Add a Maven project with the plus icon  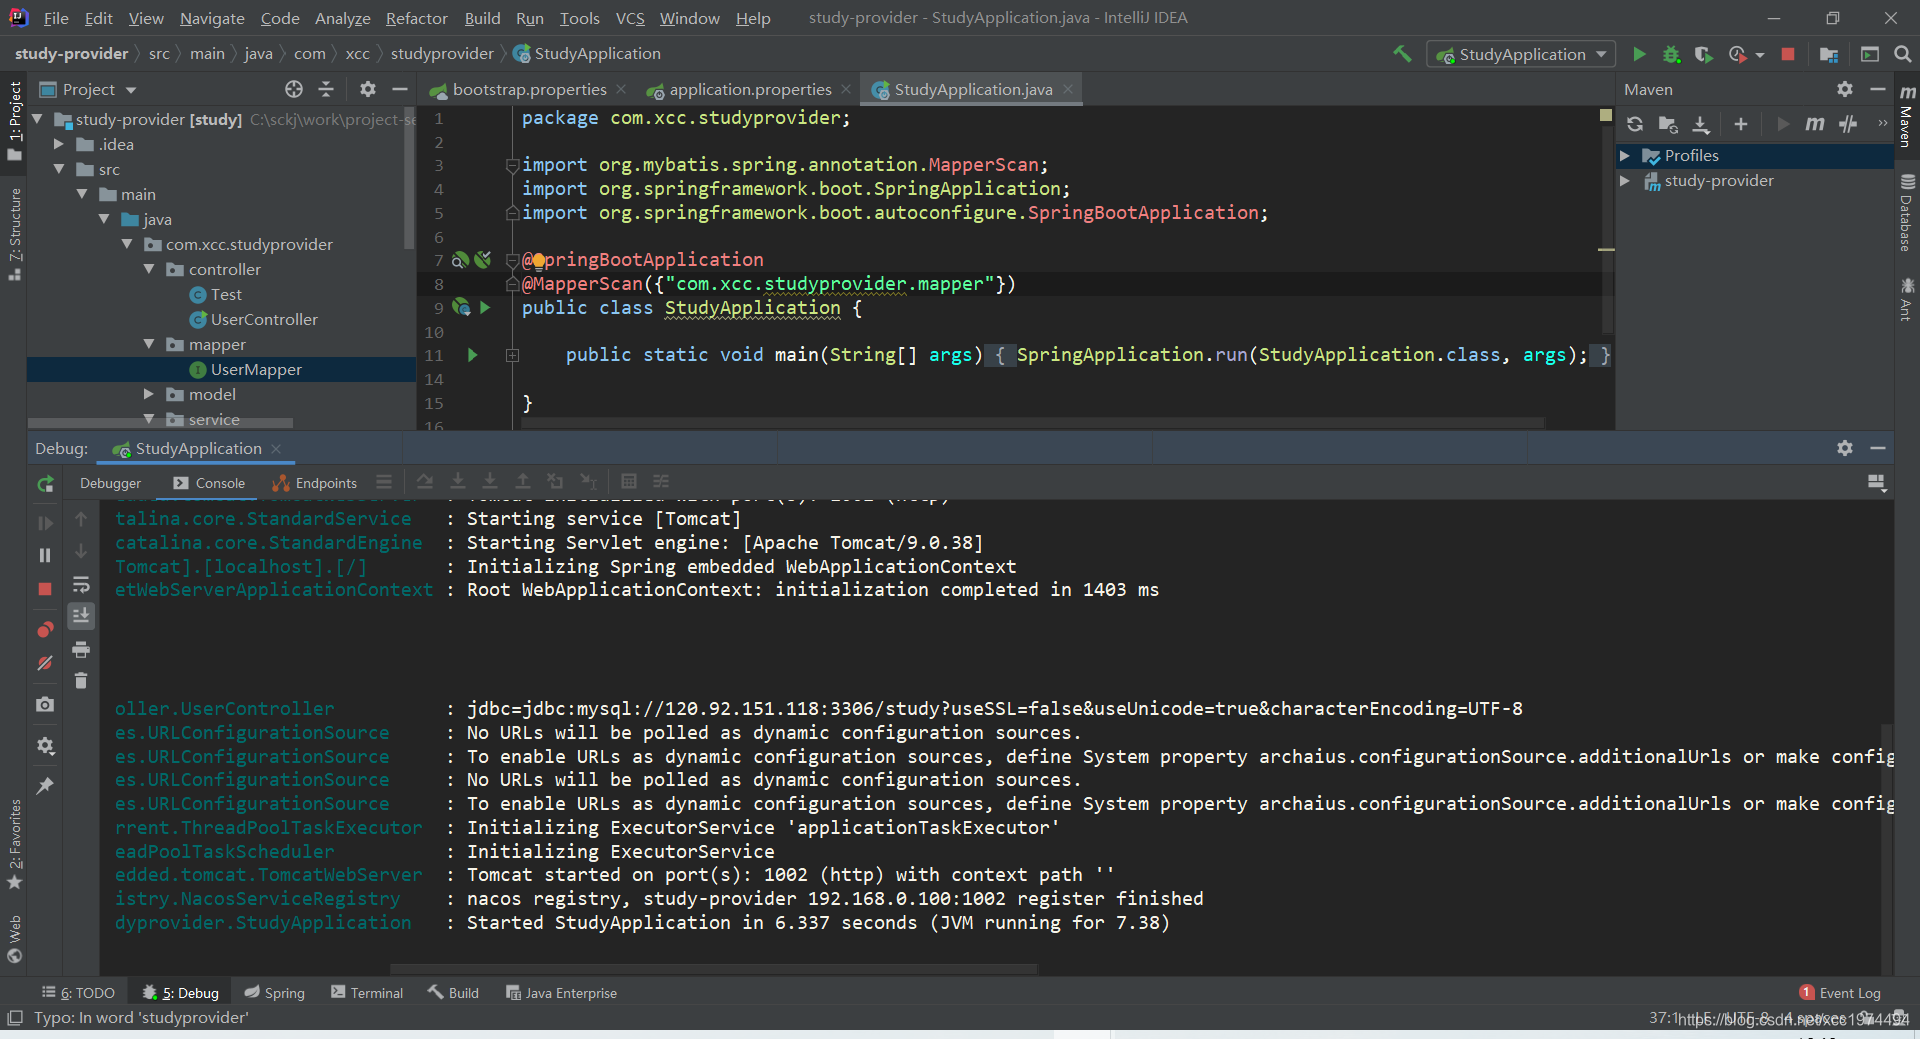coord(1741,124)
